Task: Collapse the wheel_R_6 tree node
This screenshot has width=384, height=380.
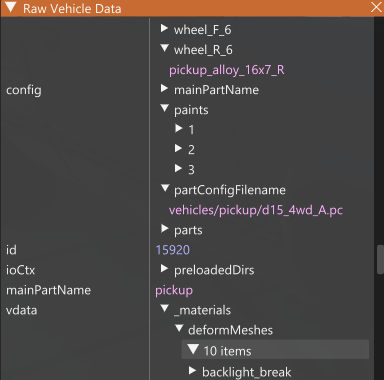Action: coord(164,48)
